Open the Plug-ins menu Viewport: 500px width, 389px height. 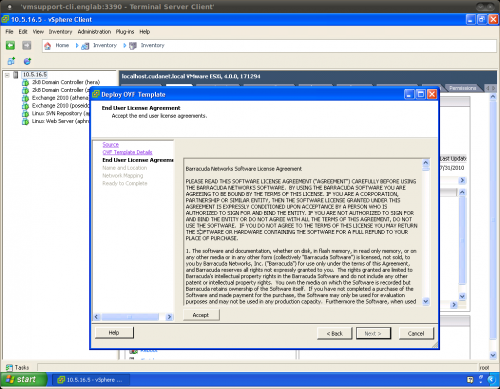125,32
